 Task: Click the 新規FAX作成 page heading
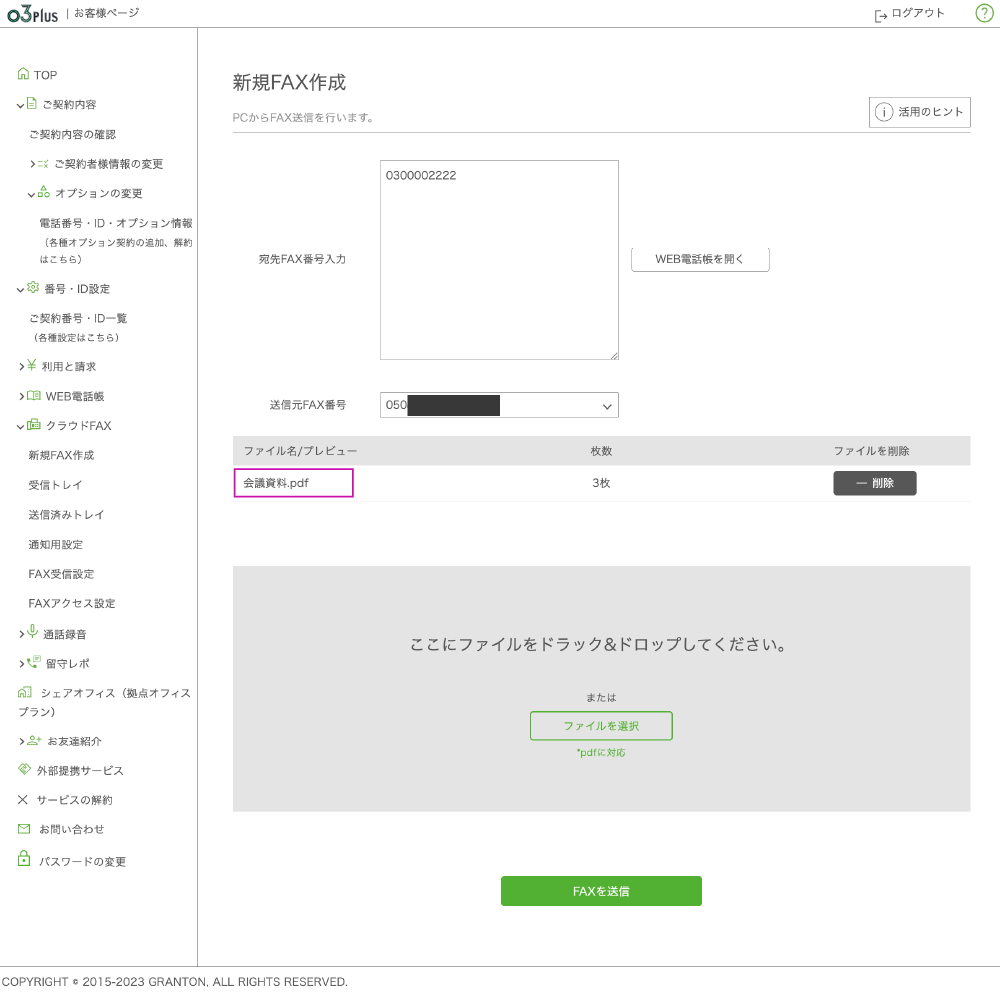click(289, 82)
